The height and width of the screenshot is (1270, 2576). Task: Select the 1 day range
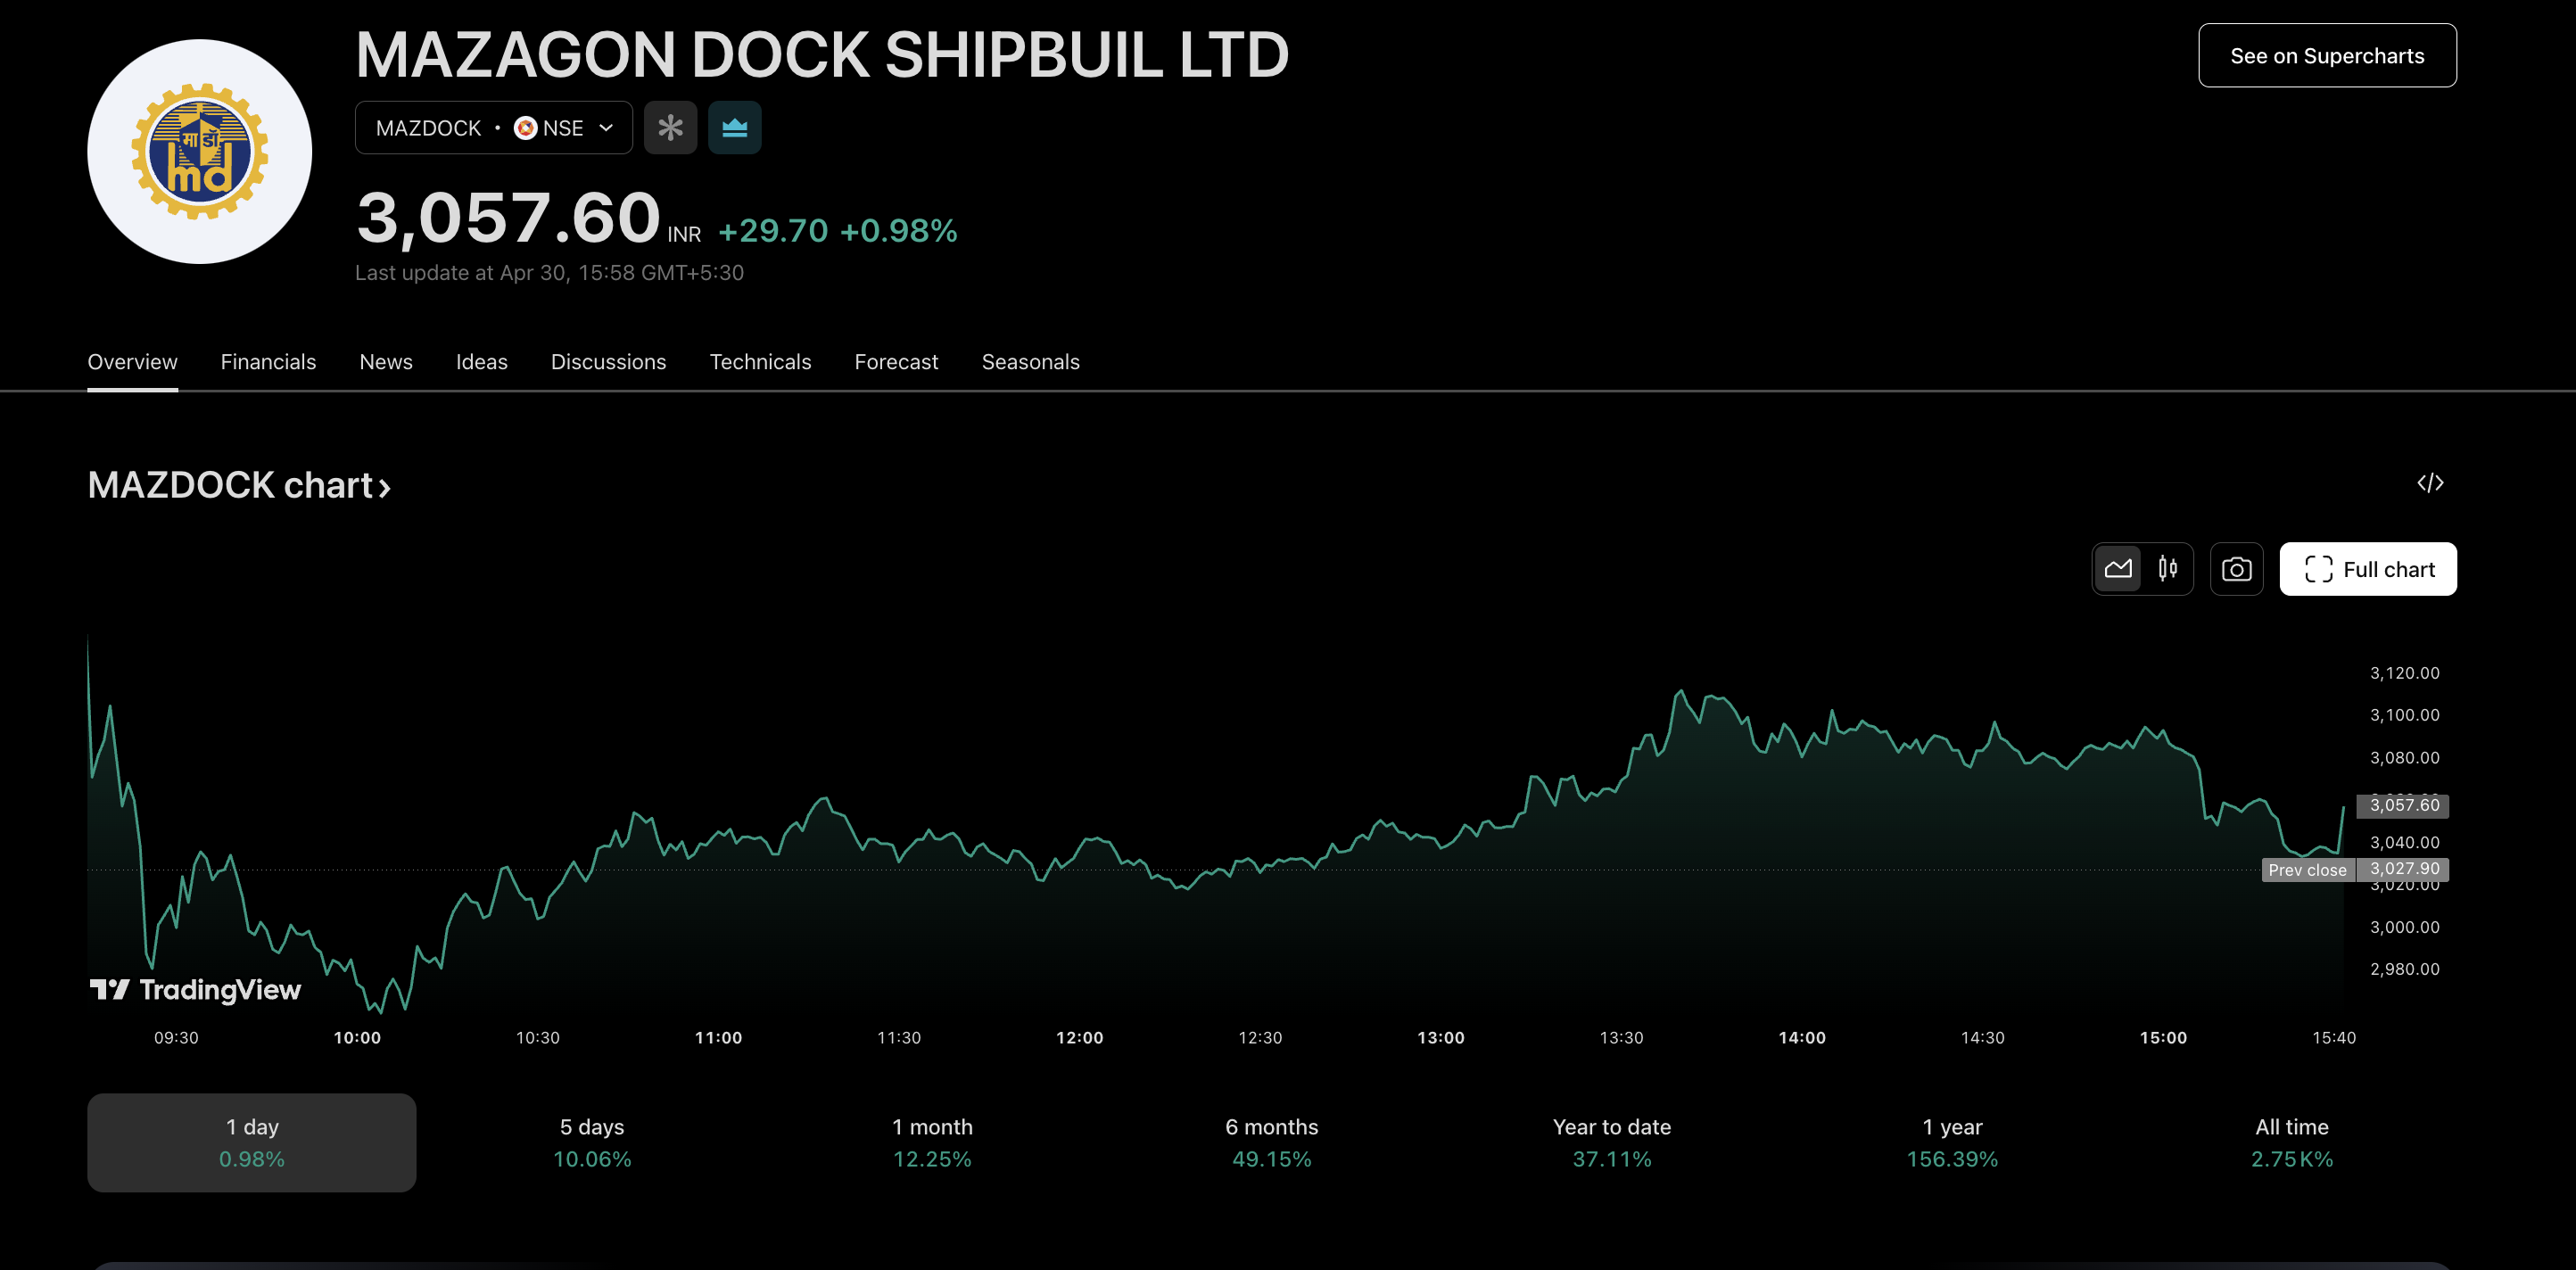point(252,1142)
